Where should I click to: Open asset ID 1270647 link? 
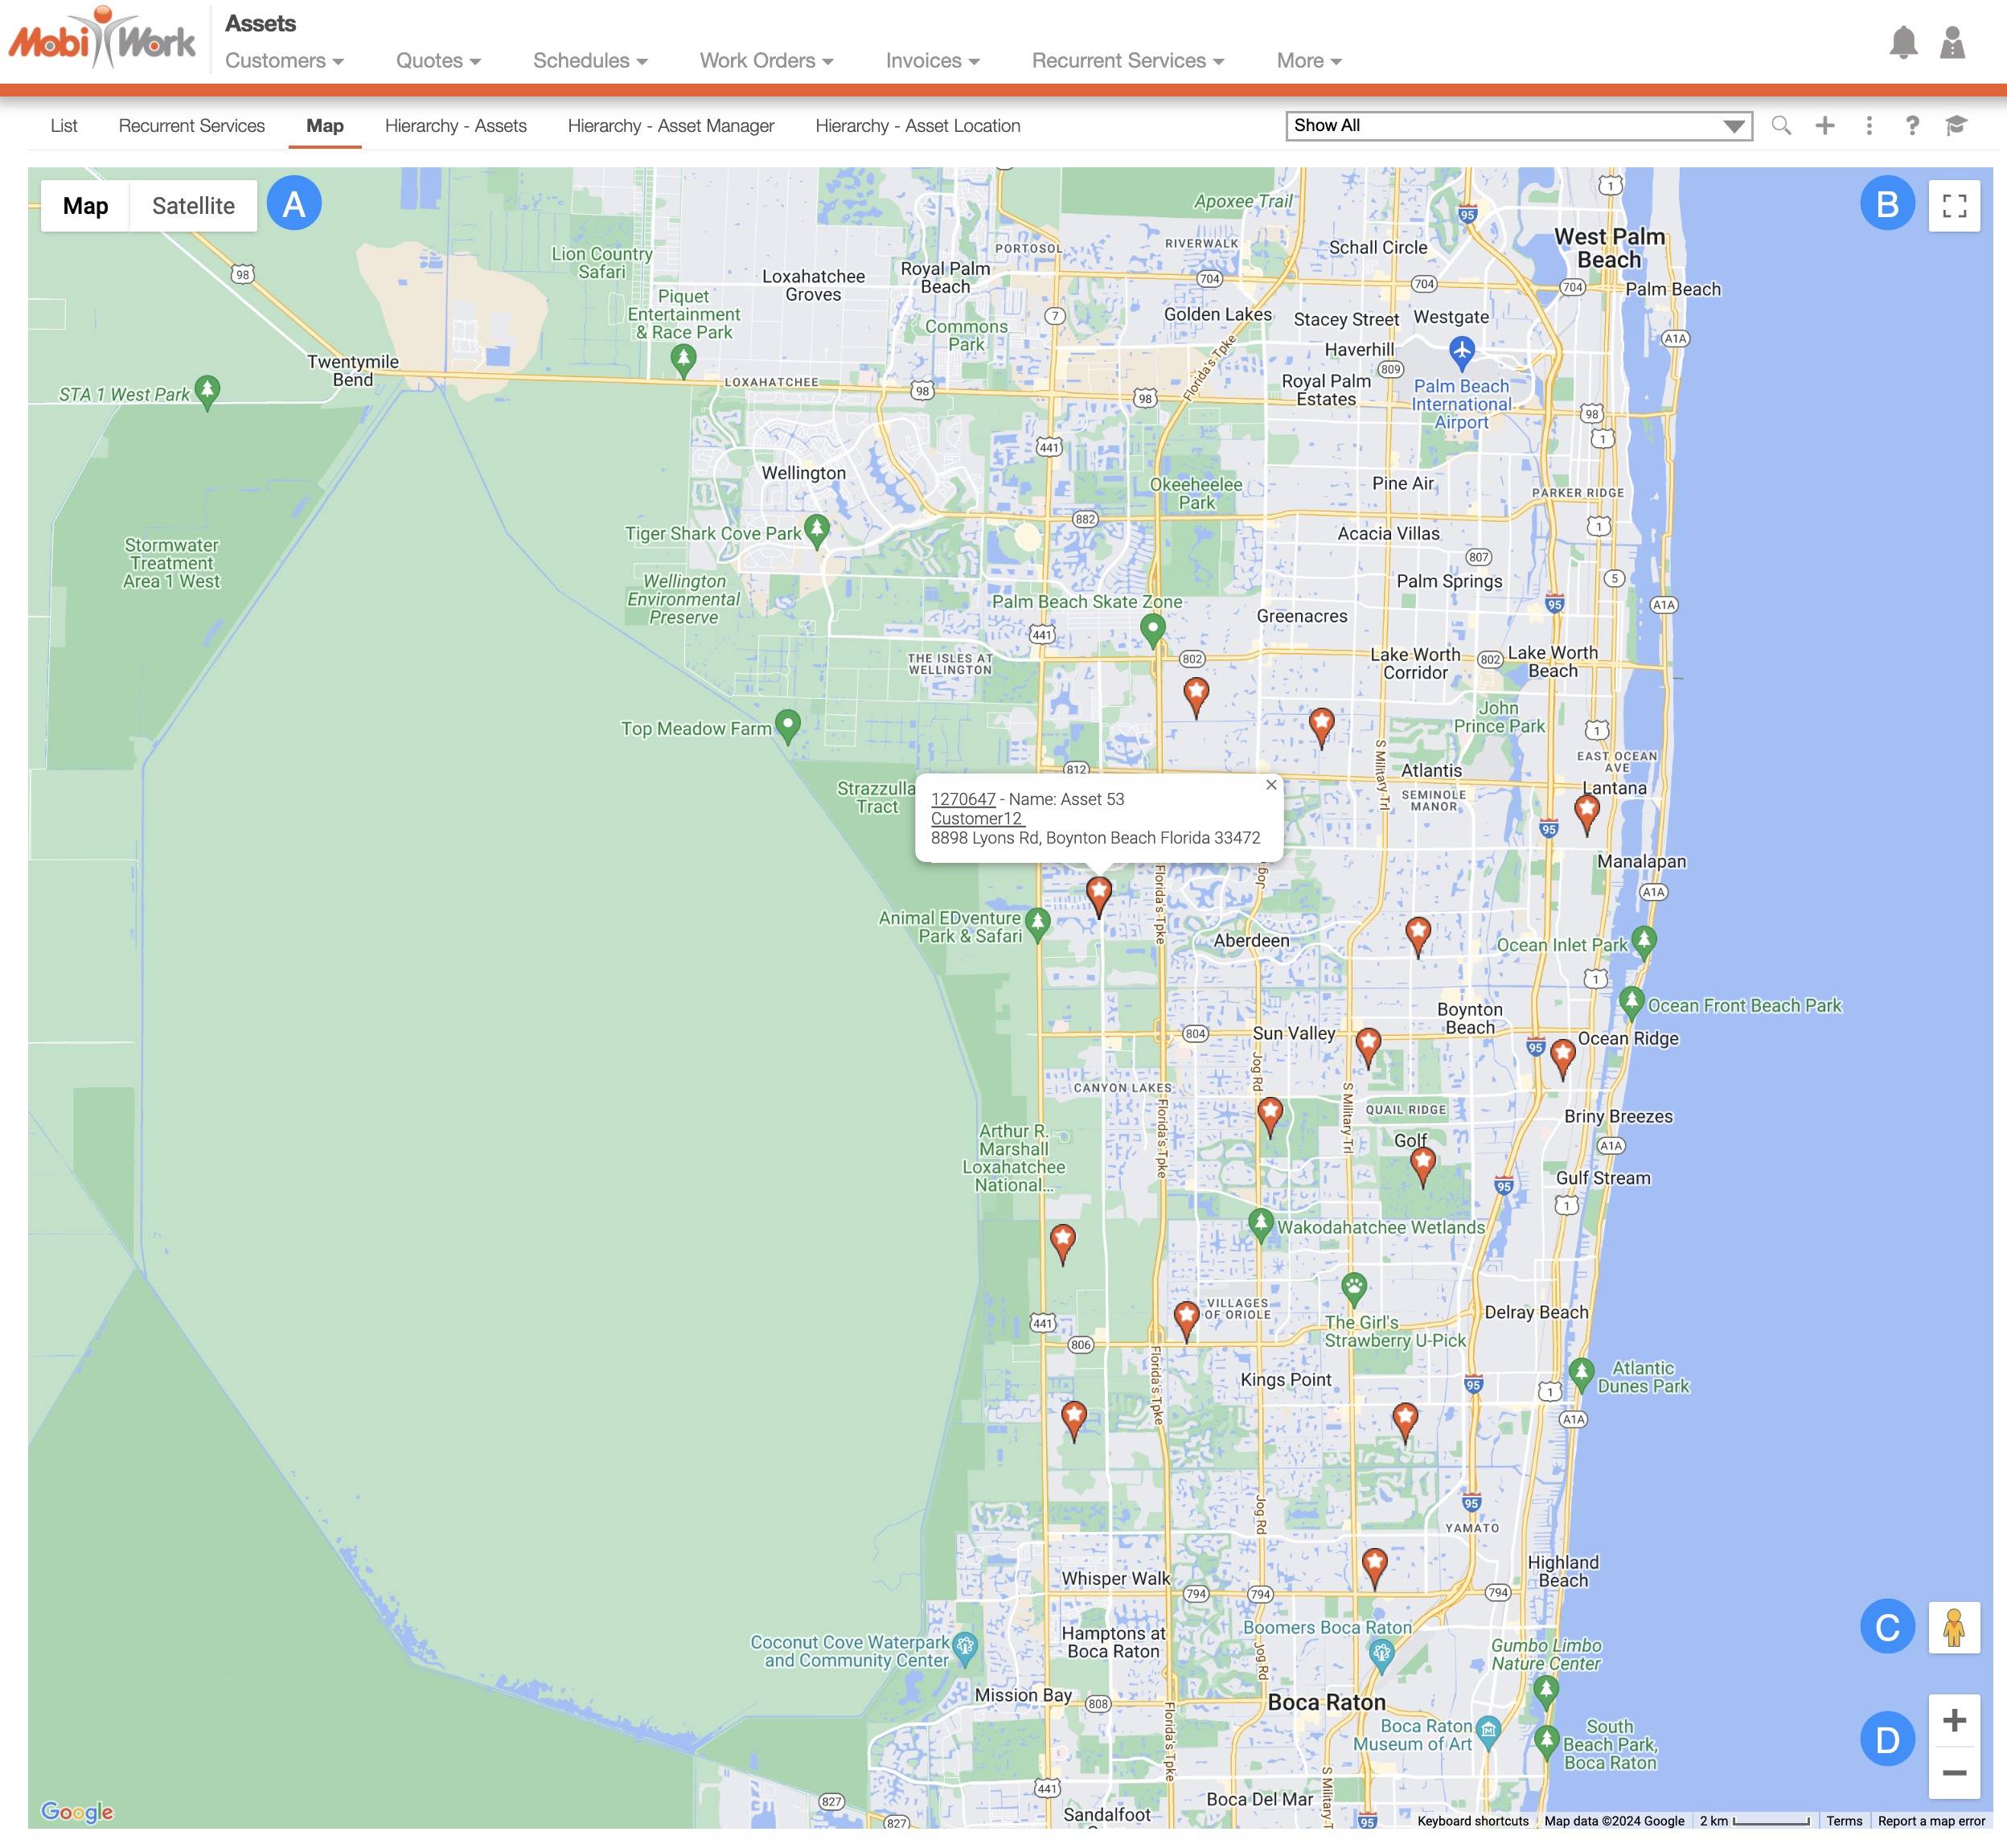[x=962, y=799]
